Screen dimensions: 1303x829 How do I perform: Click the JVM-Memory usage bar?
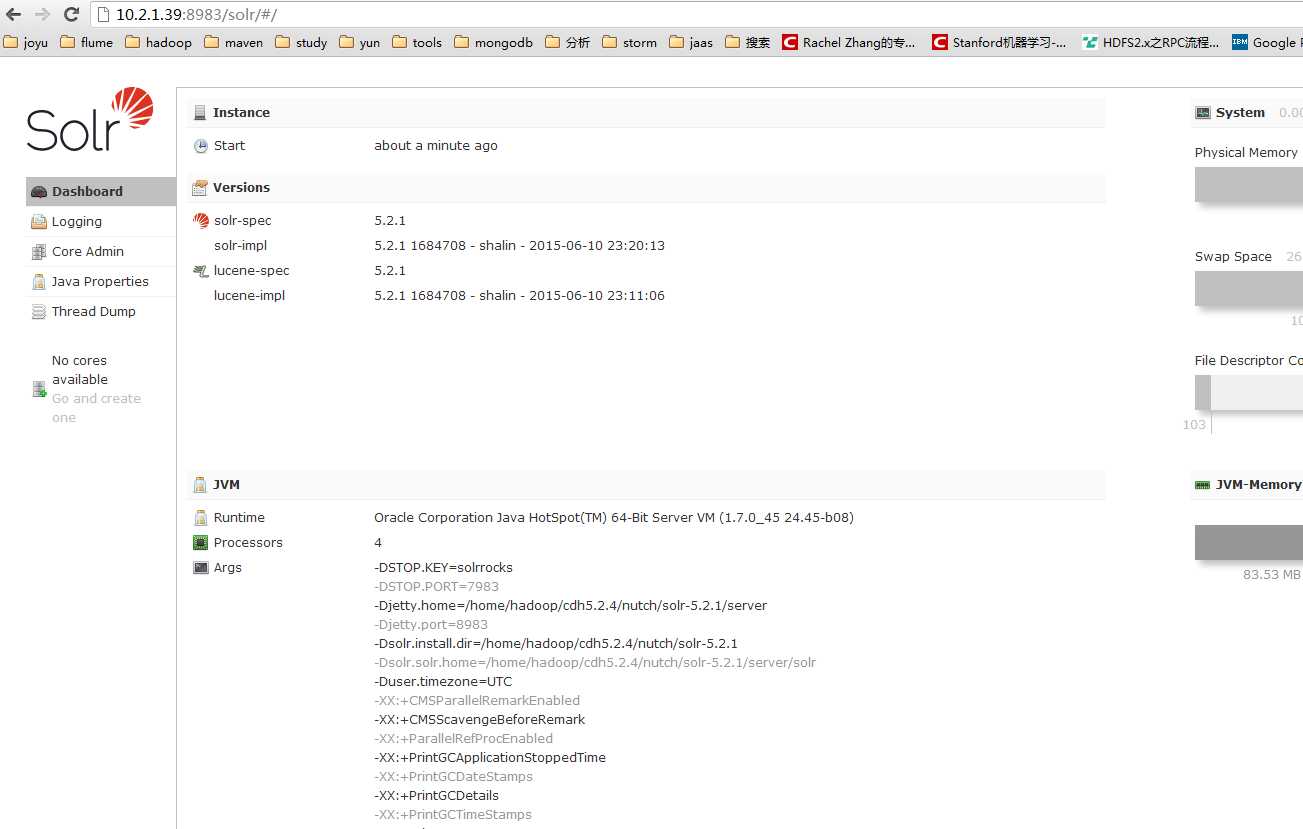[1249, 542]
